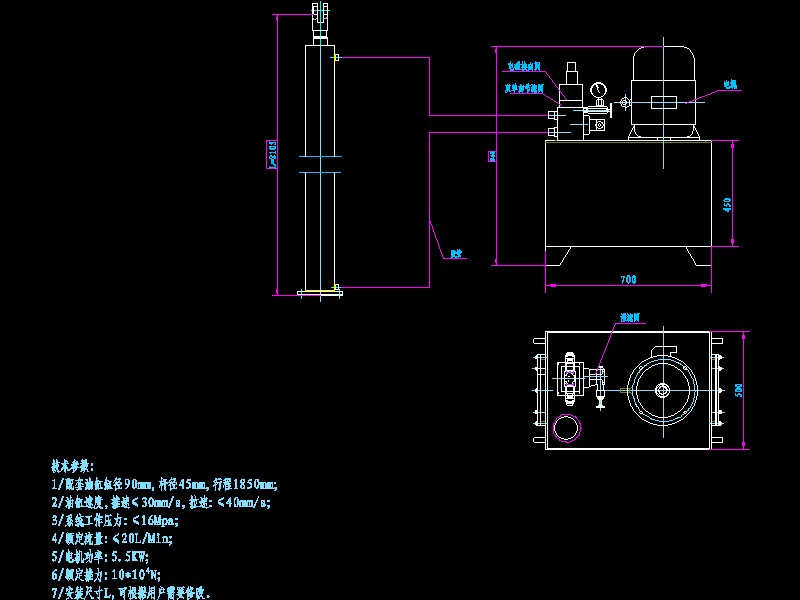Click the break section on the cylinder tube
Image resolution: width=800 pixels, height=600 pixels.
point(320,164)
